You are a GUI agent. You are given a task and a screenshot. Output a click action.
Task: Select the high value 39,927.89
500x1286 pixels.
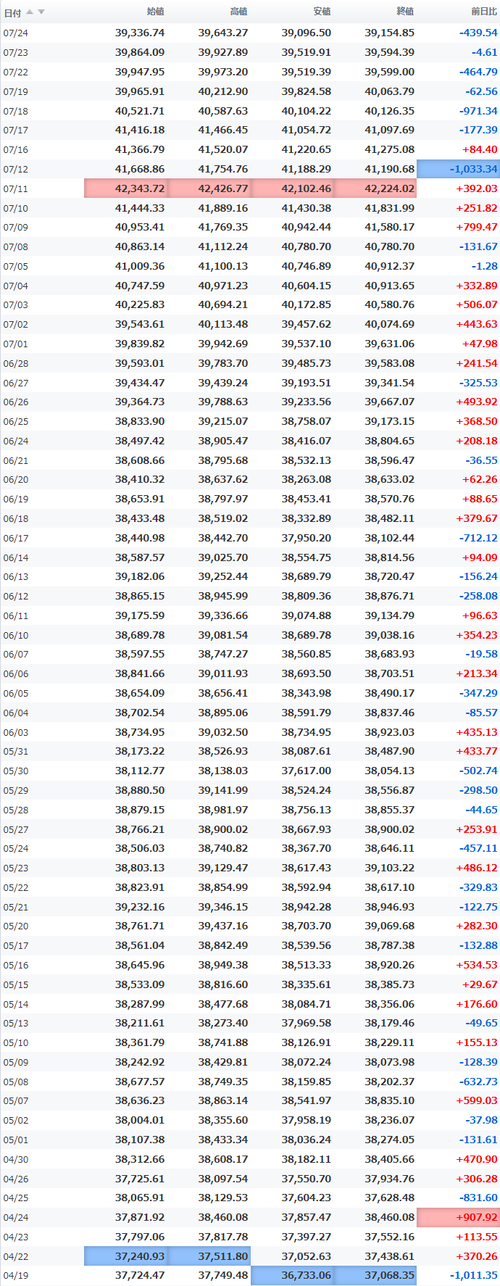coord(223,52)
